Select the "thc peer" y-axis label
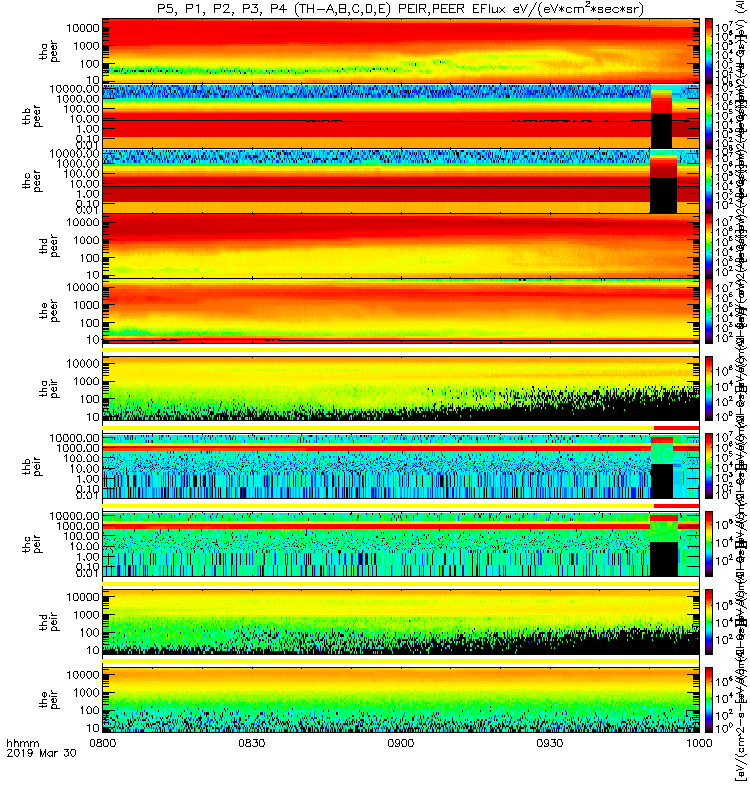 32,181
